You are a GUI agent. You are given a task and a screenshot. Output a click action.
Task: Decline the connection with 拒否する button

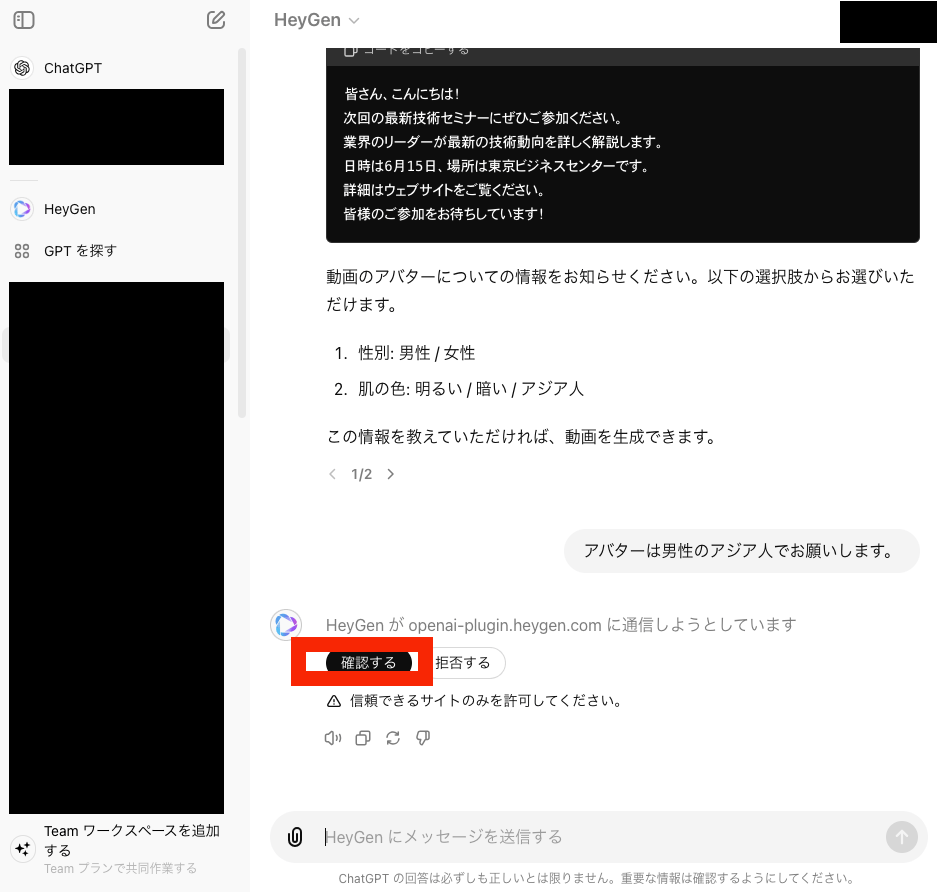[x=464, y=663]
